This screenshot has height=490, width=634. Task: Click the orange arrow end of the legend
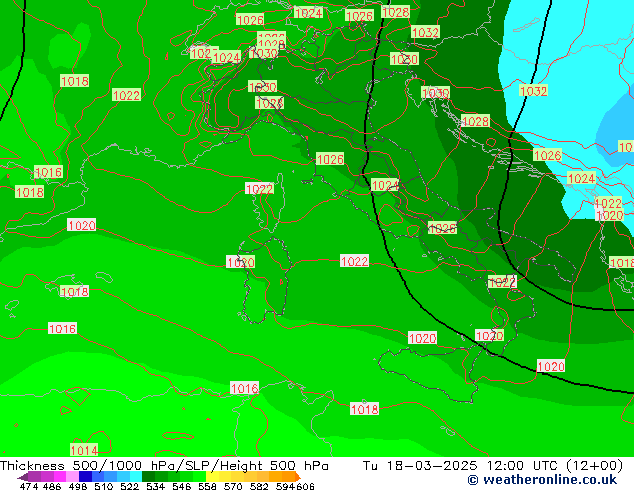click(x=298, y=477)
